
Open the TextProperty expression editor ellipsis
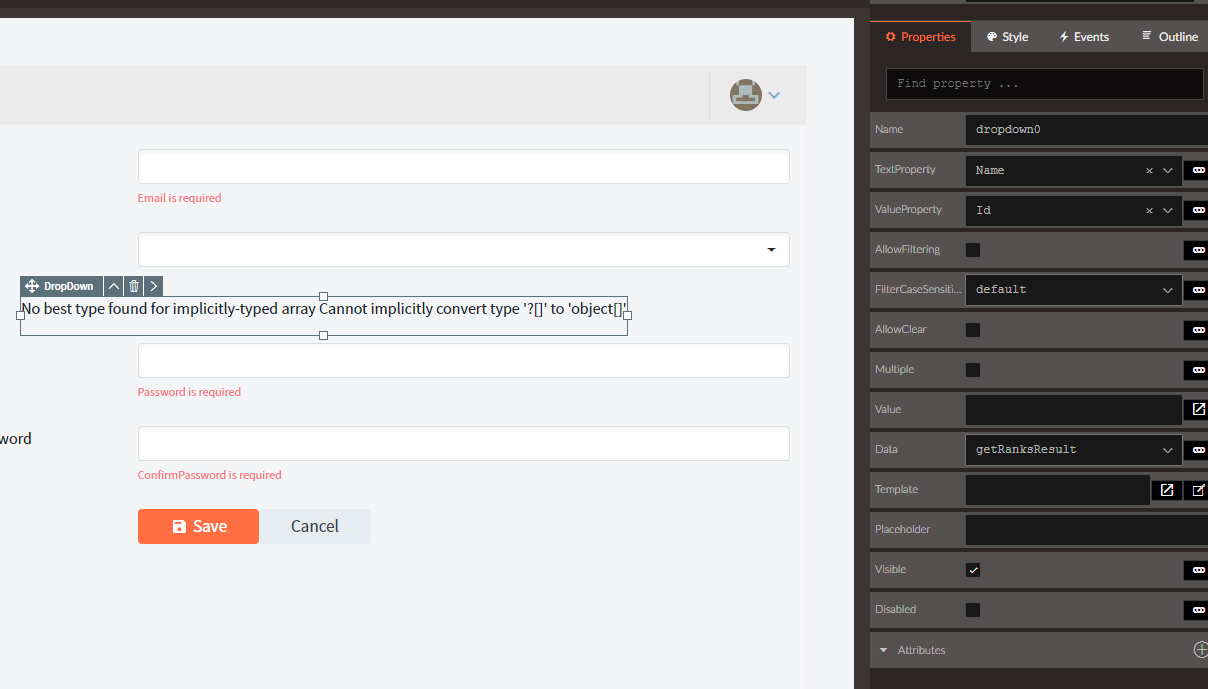[x=1198, y=170]
